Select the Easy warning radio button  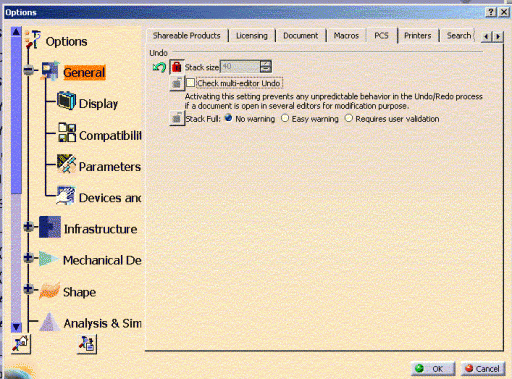(285, 118)
